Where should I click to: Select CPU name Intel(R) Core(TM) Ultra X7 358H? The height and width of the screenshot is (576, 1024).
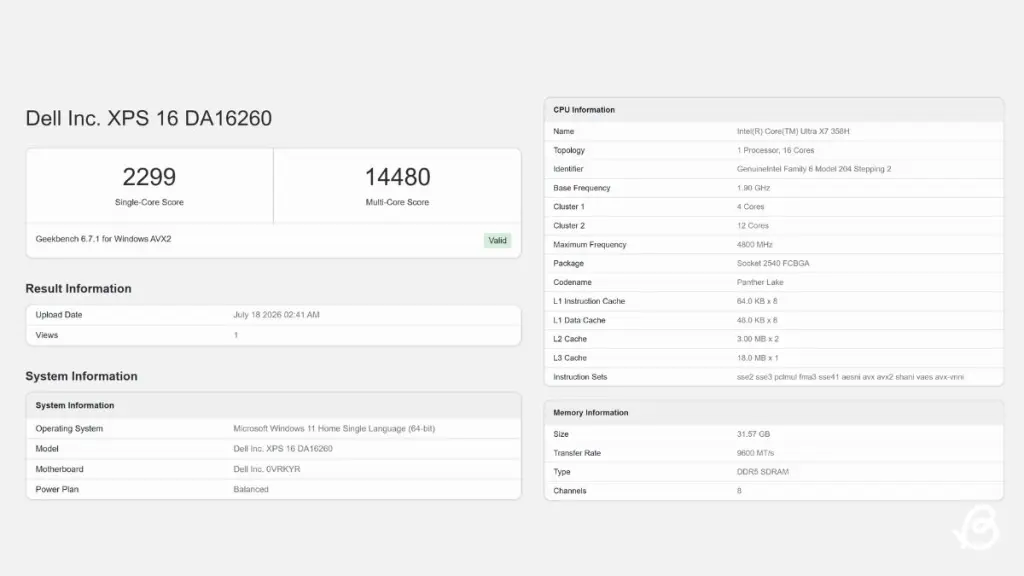(793, 131)
